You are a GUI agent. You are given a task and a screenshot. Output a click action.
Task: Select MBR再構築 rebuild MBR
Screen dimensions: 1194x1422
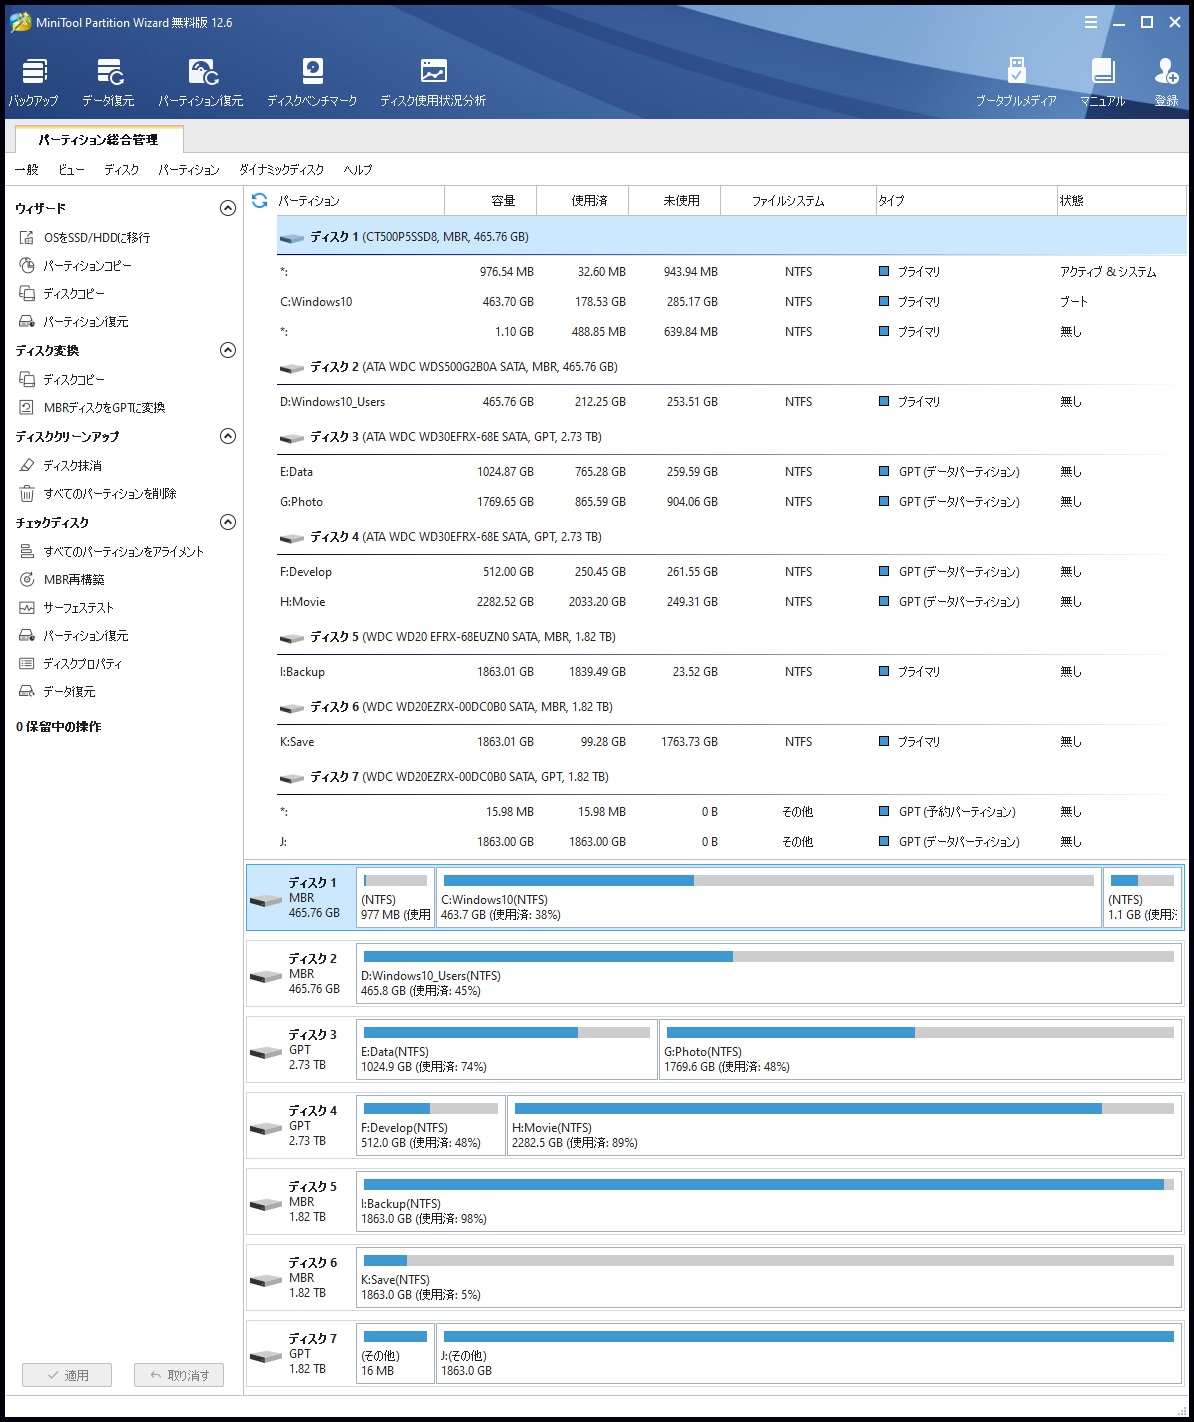point(62,580)
